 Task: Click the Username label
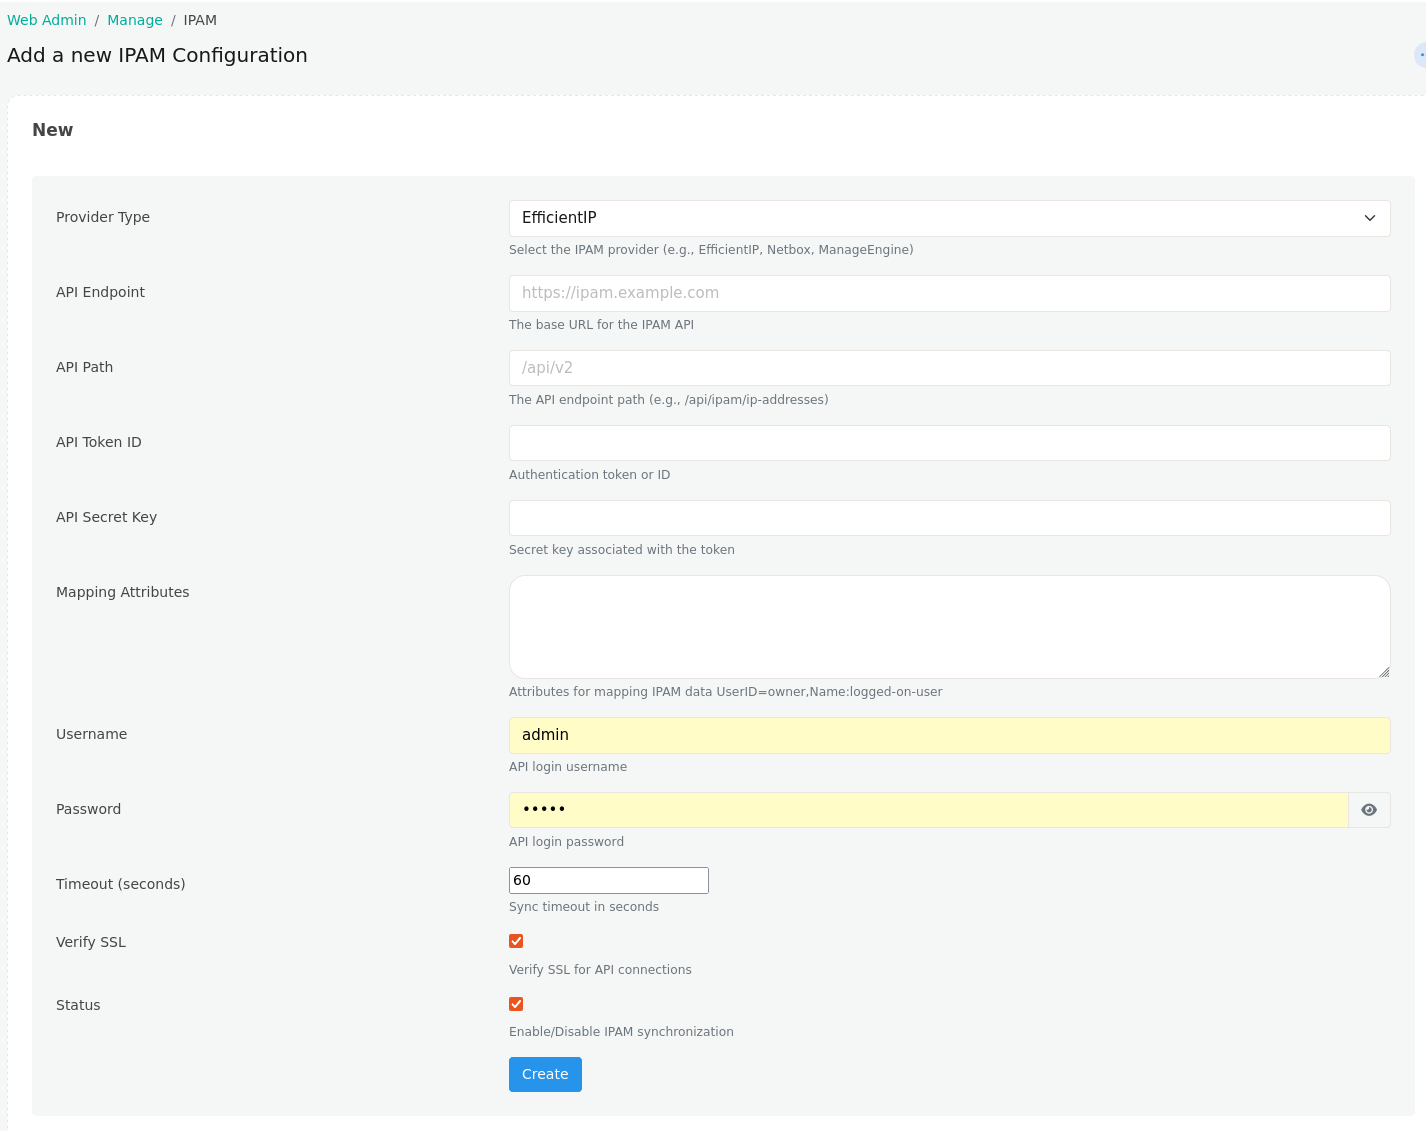pos(91,734)
